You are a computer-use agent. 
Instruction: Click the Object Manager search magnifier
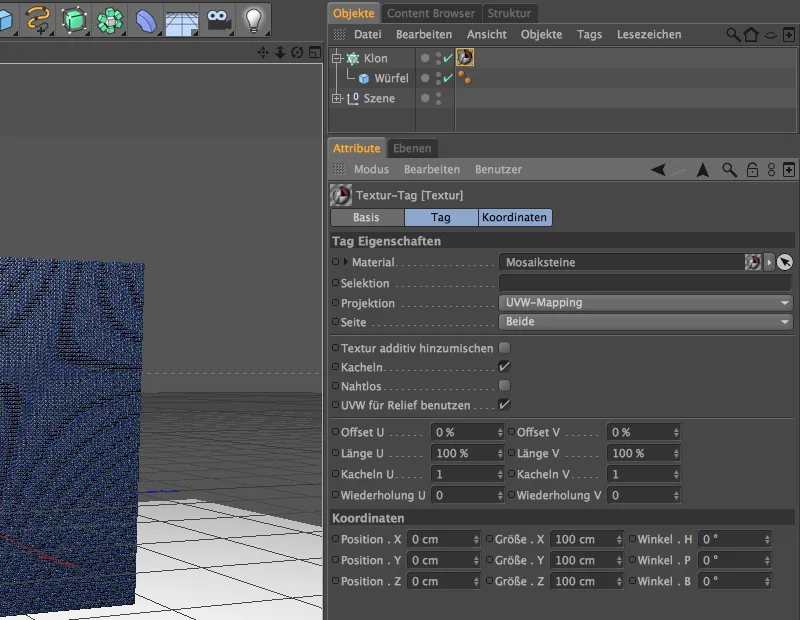pos(733,35)
